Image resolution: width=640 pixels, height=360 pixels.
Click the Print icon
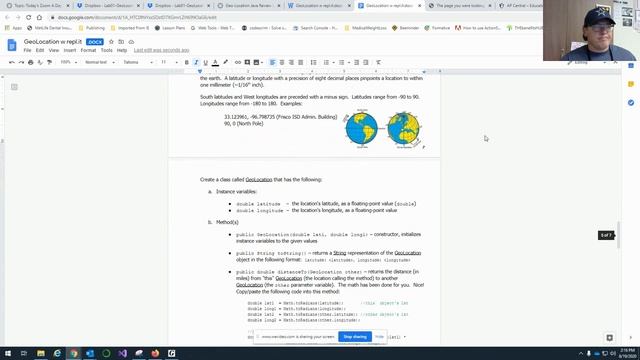[x=31, y=62]
